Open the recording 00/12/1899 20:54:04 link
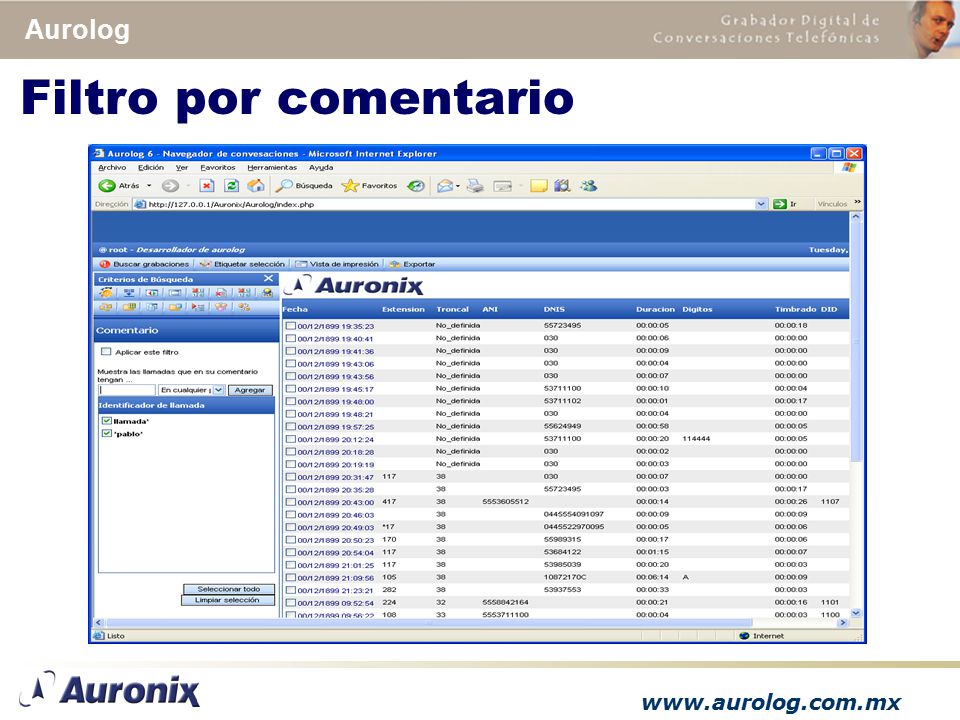 click(336, 552)
